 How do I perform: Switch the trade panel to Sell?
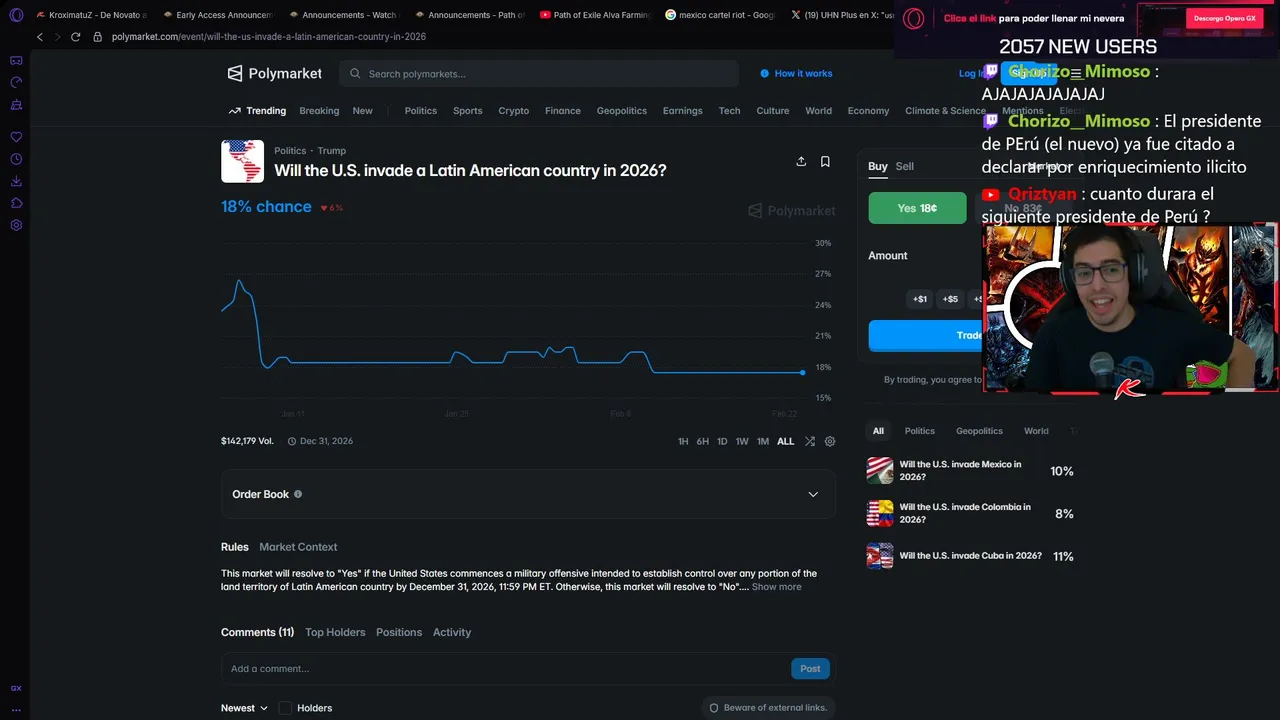[905, 166]
